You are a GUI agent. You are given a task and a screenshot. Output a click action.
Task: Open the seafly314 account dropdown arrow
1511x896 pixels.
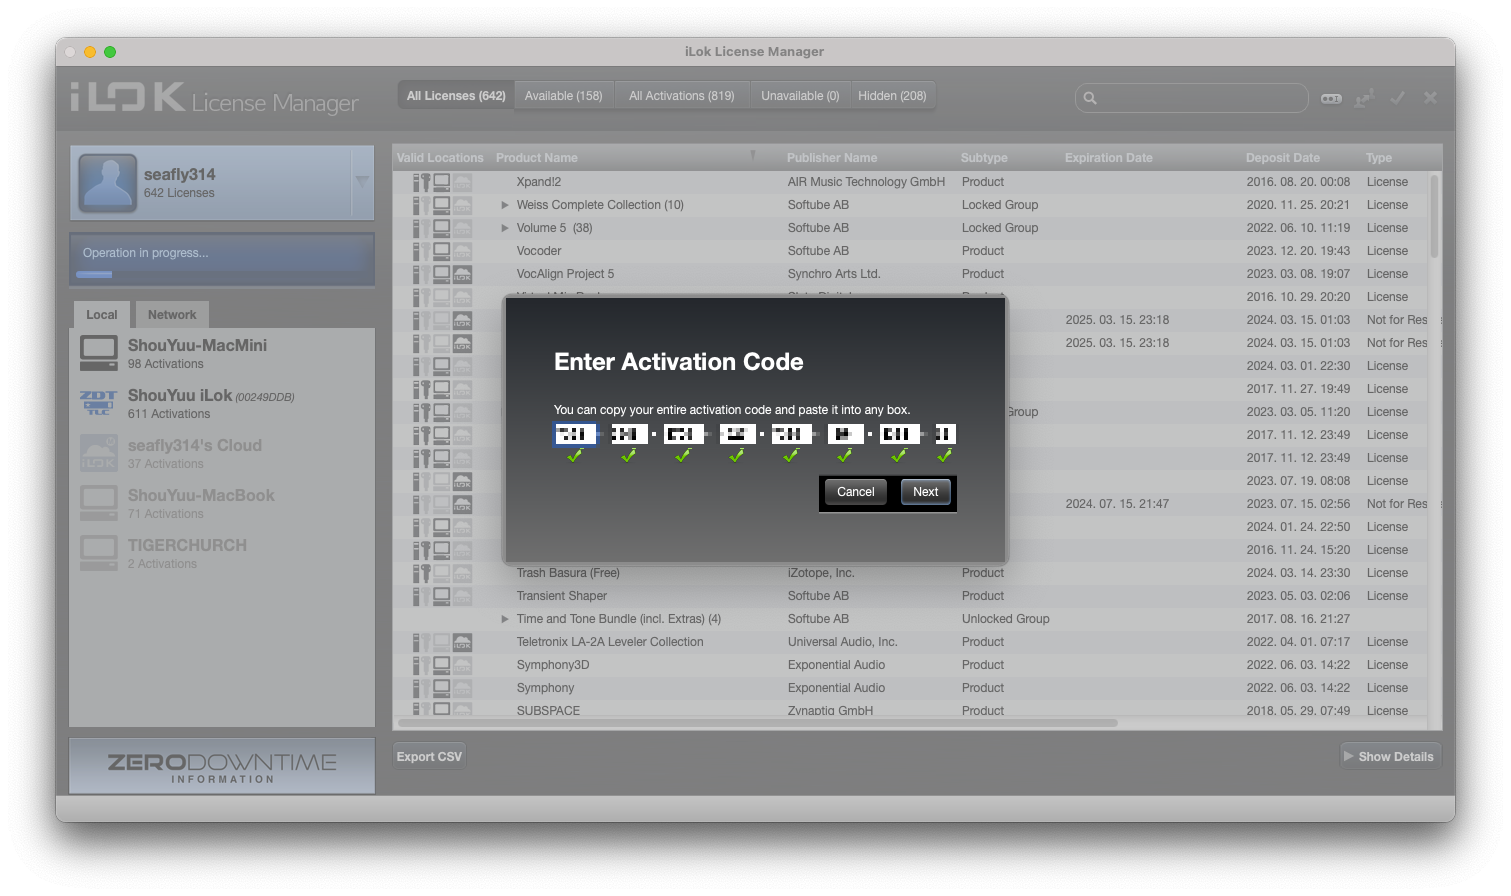coord(362,181)
